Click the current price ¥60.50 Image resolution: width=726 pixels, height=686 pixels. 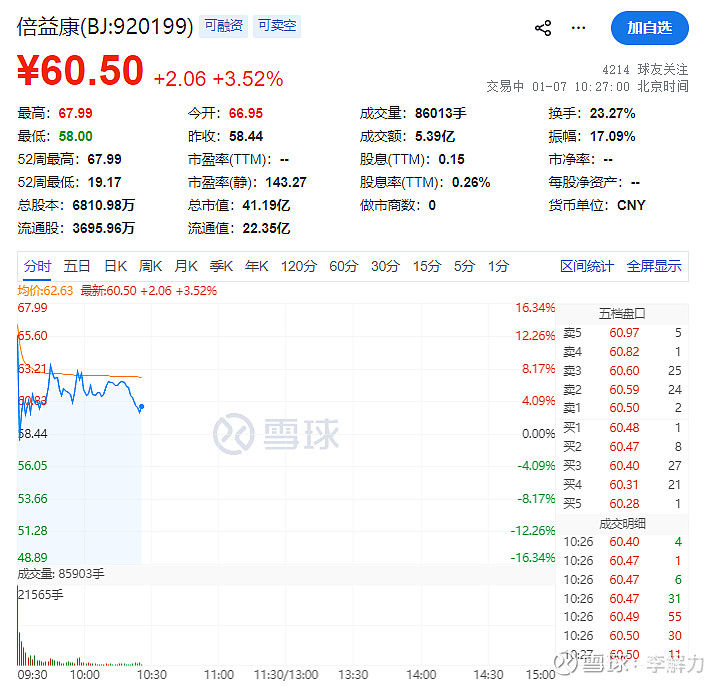click(80, 70)
